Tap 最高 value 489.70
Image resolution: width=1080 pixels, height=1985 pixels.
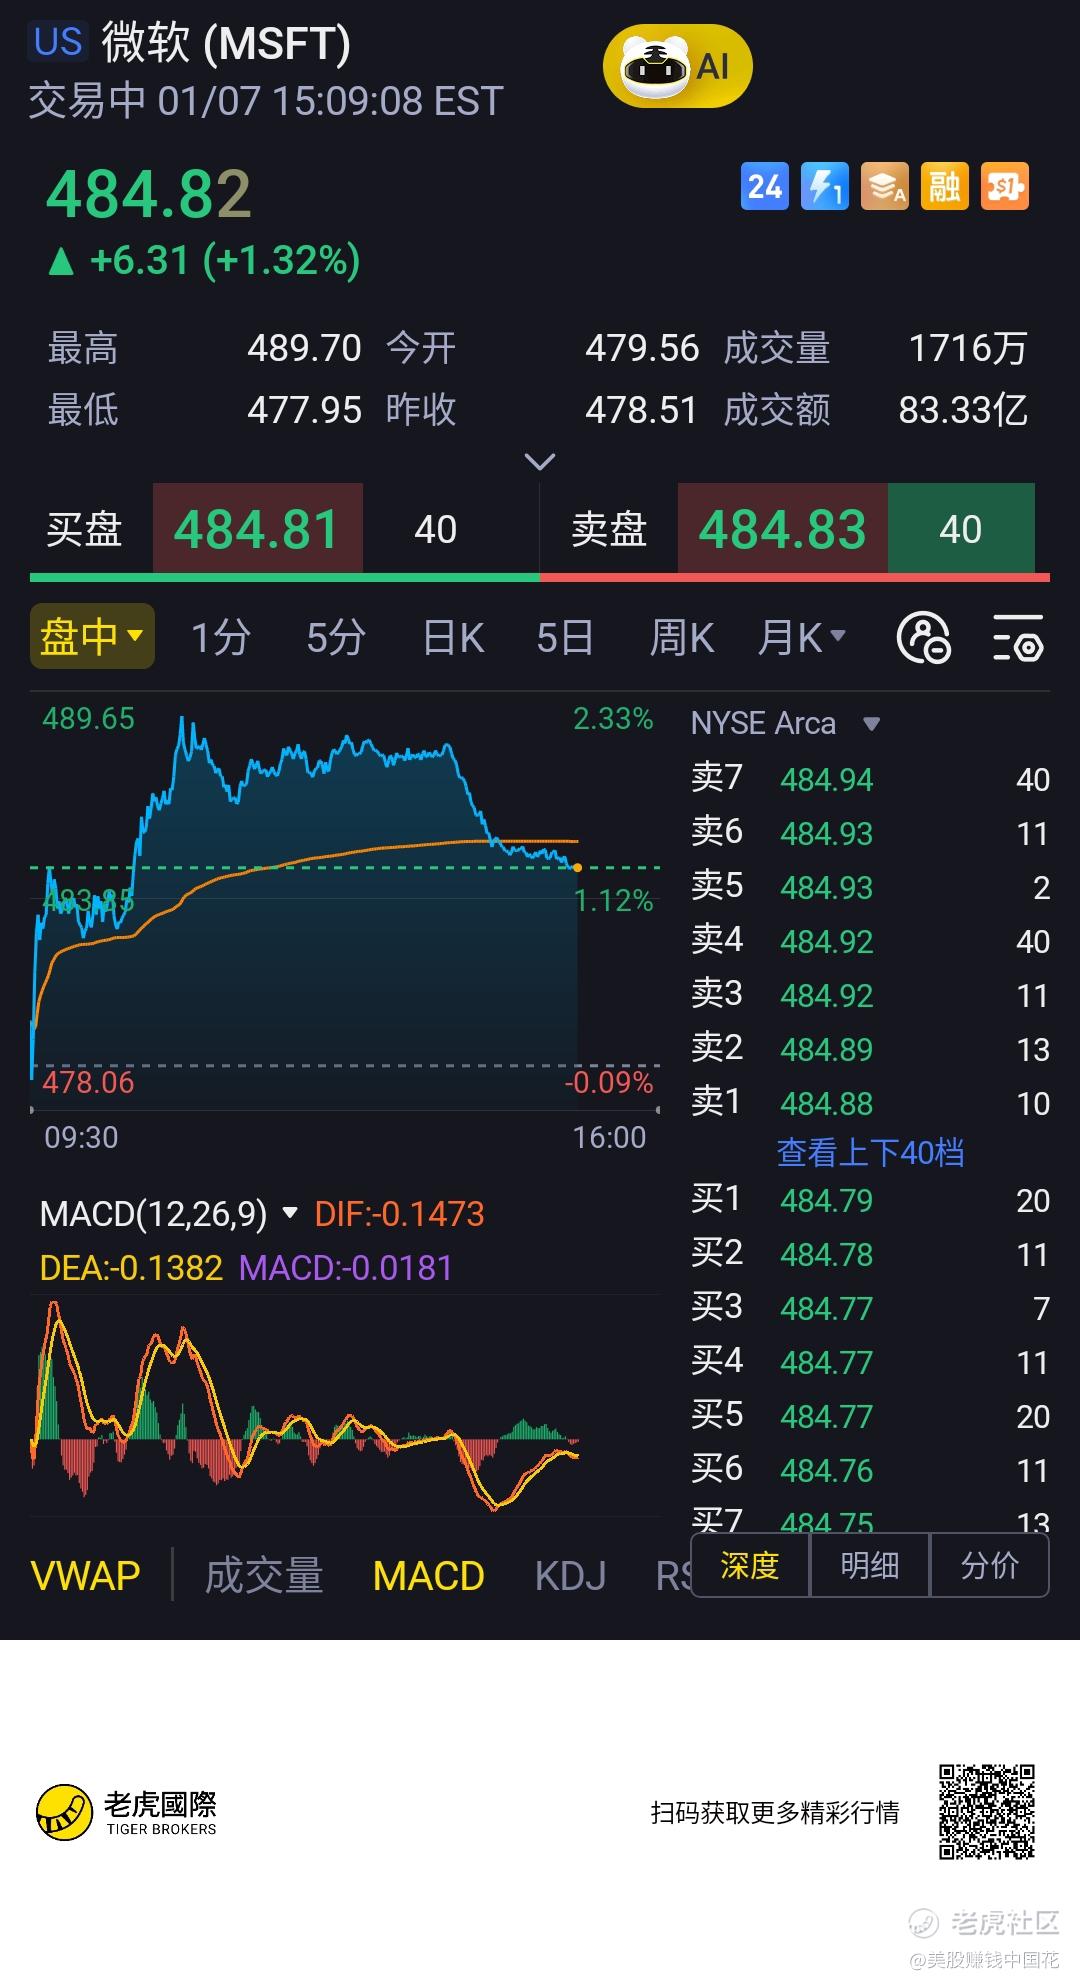click(x=304, y=349)
